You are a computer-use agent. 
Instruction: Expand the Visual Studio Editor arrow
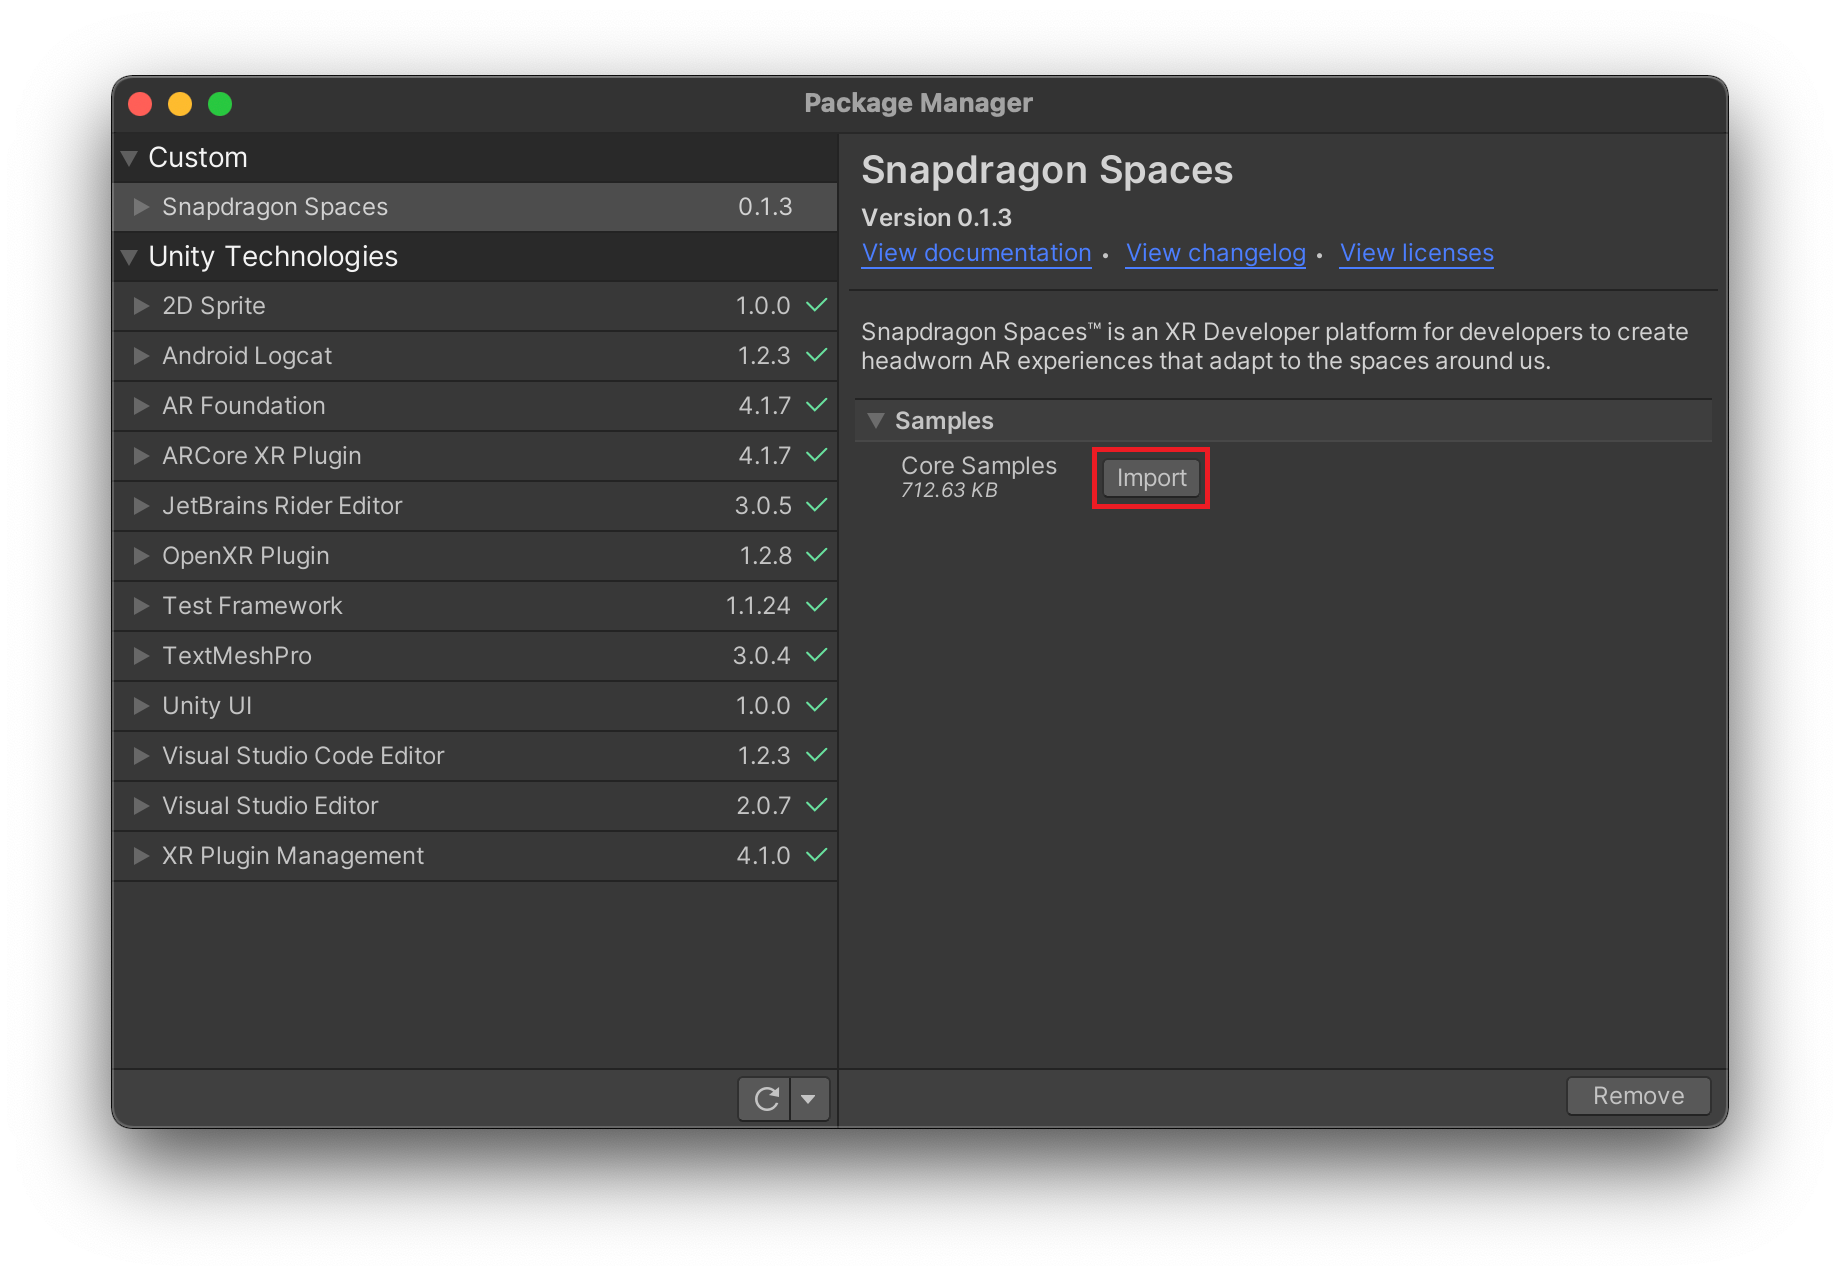click(141, 806)
